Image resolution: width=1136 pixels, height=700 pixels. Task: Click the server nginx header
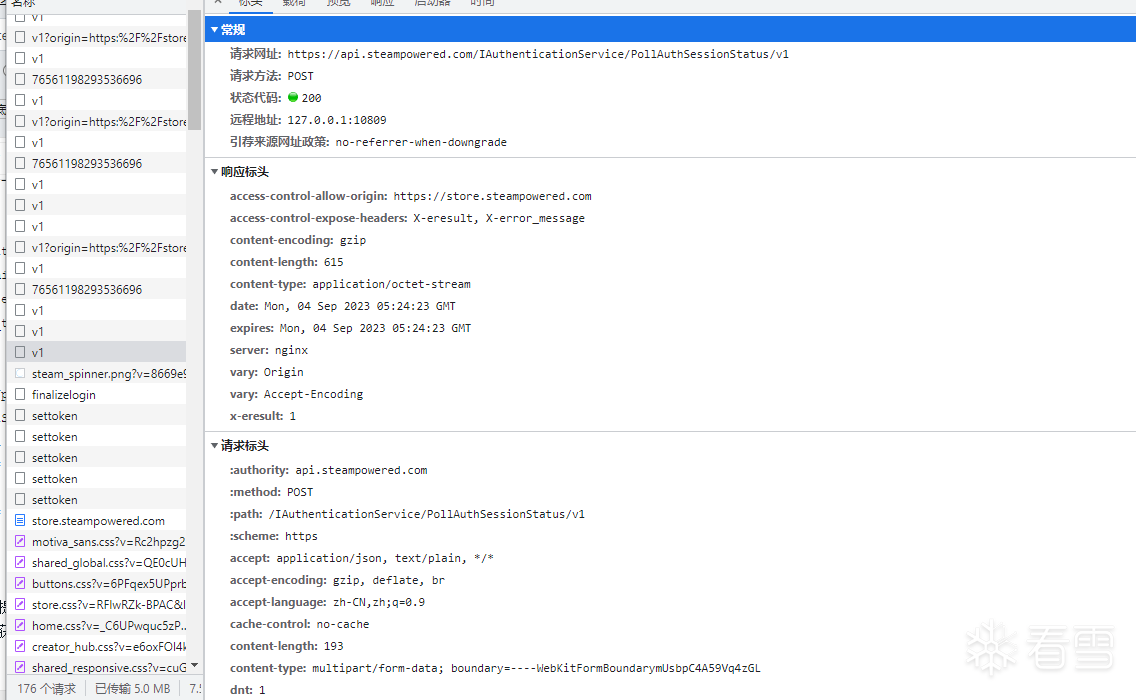(x=269, y=350)
